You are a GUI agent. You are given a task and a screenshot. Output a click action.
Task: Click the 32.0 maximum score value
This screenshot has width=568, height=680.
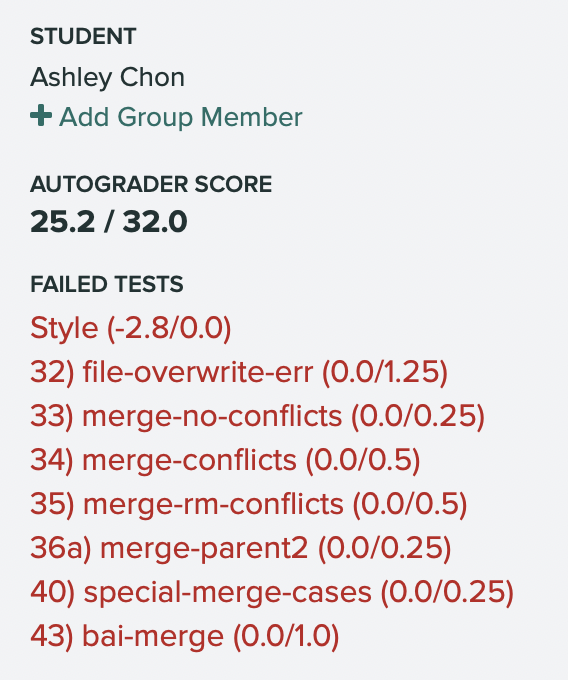click(x=155, y=222)
